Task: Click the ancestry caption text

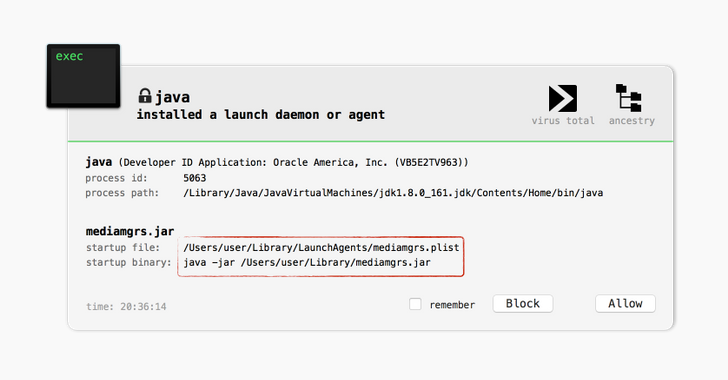Action: pyautogui.click(x=632, y=121)
